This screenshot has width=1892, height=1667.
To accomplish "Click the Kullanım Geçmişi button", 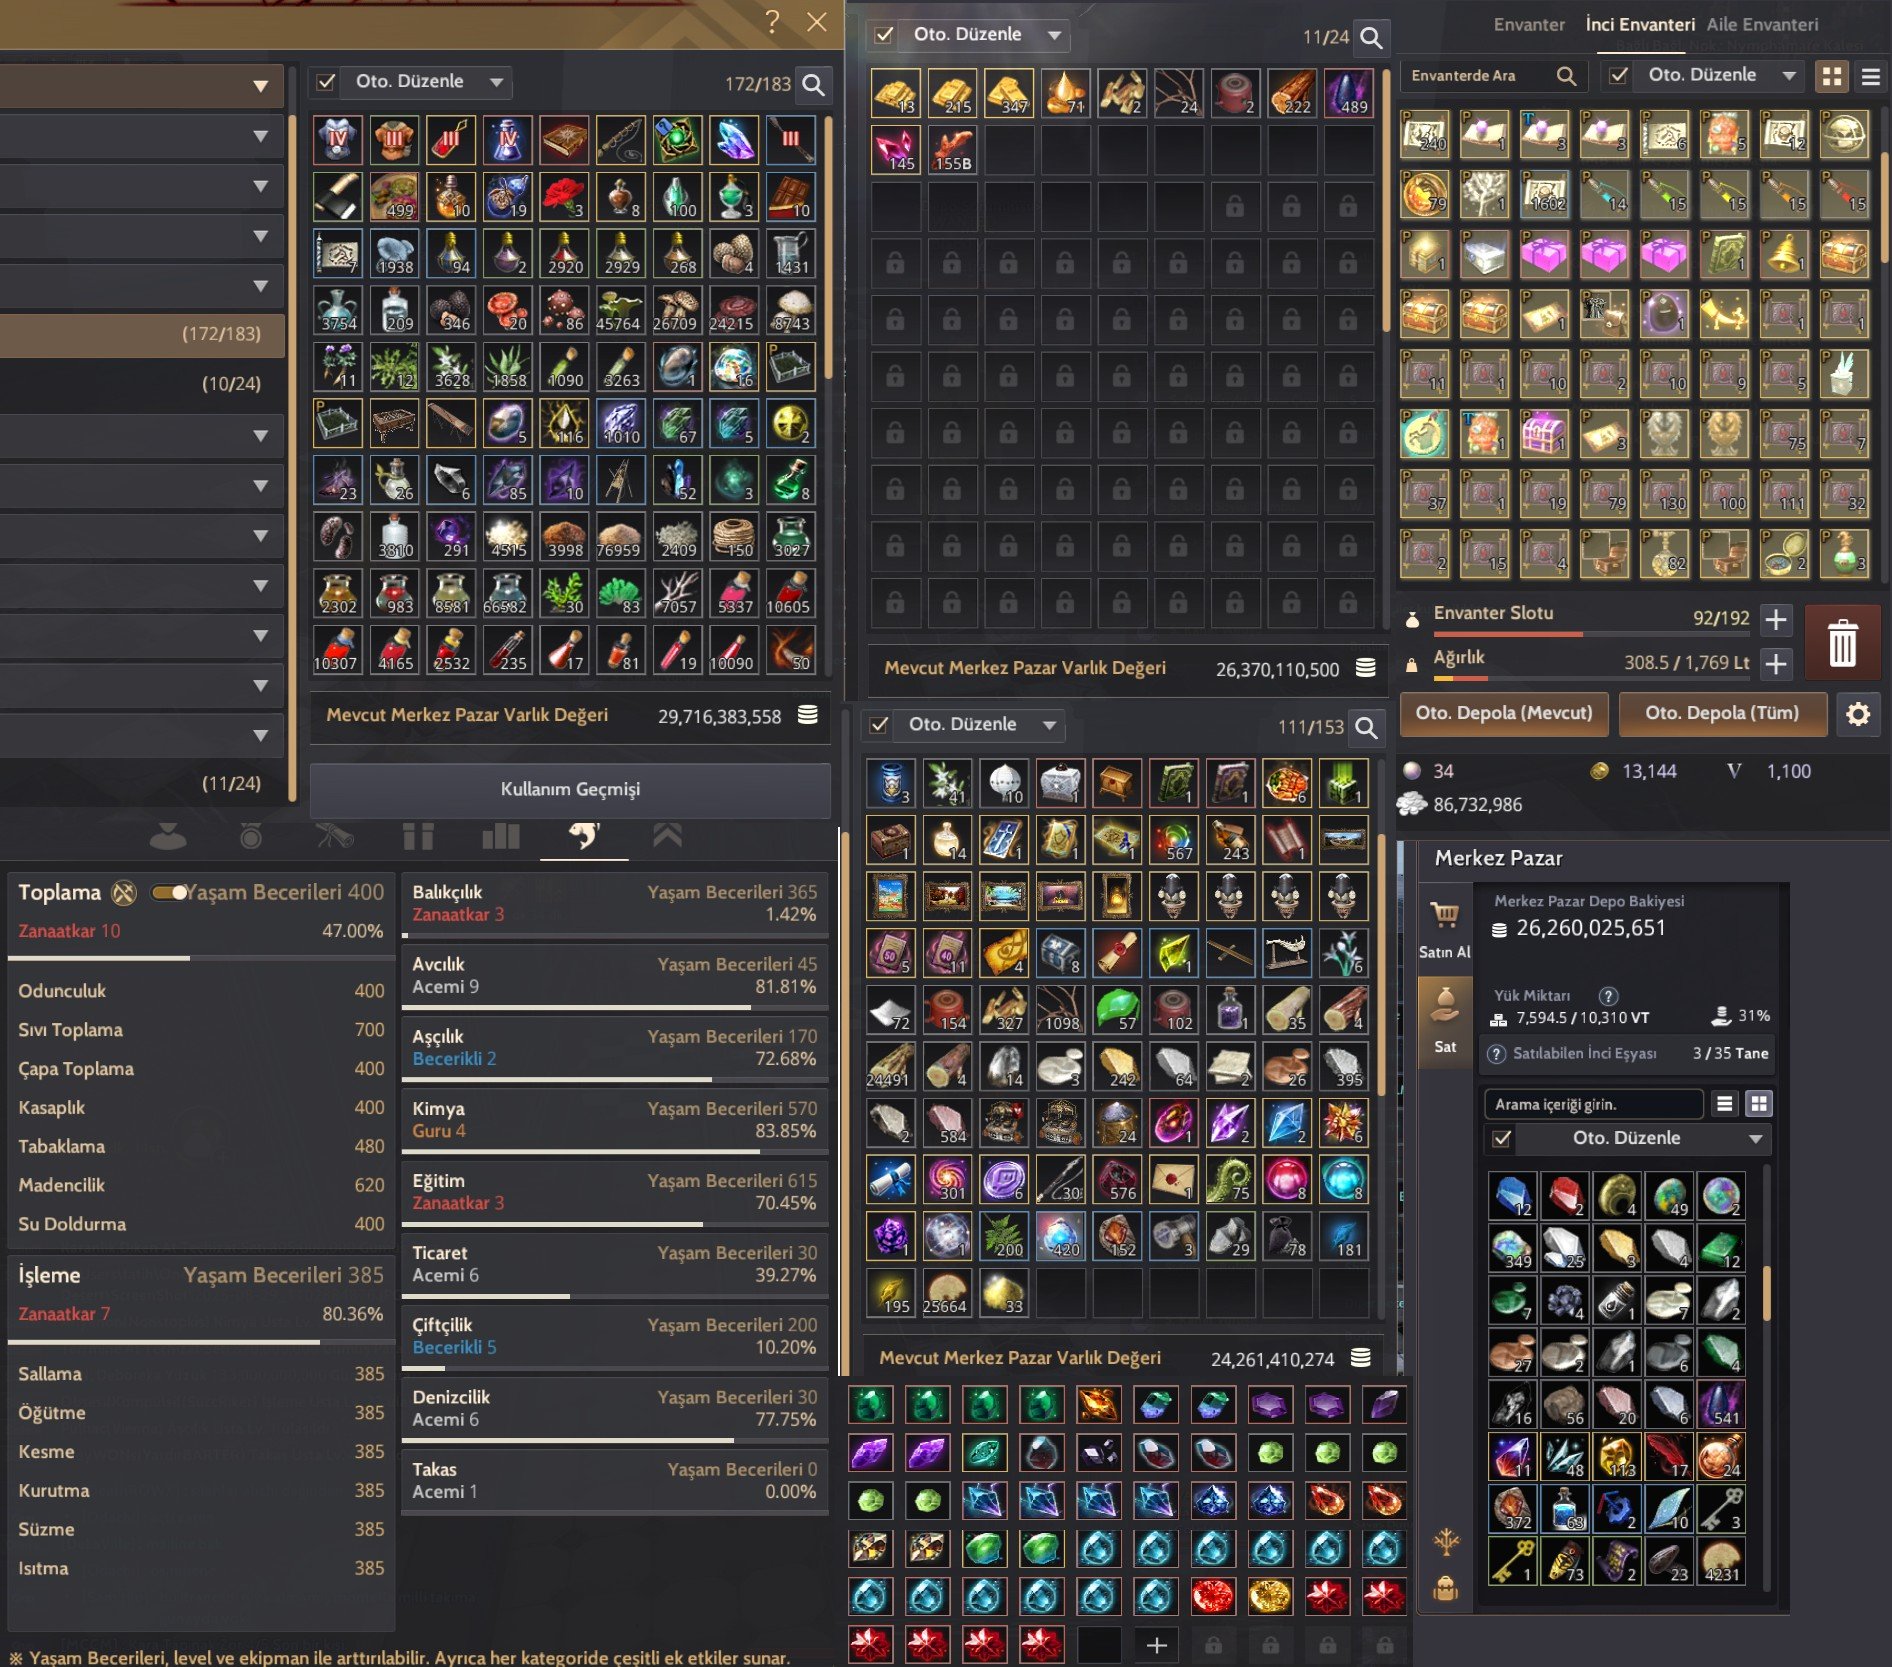I will tap(570, 790).
